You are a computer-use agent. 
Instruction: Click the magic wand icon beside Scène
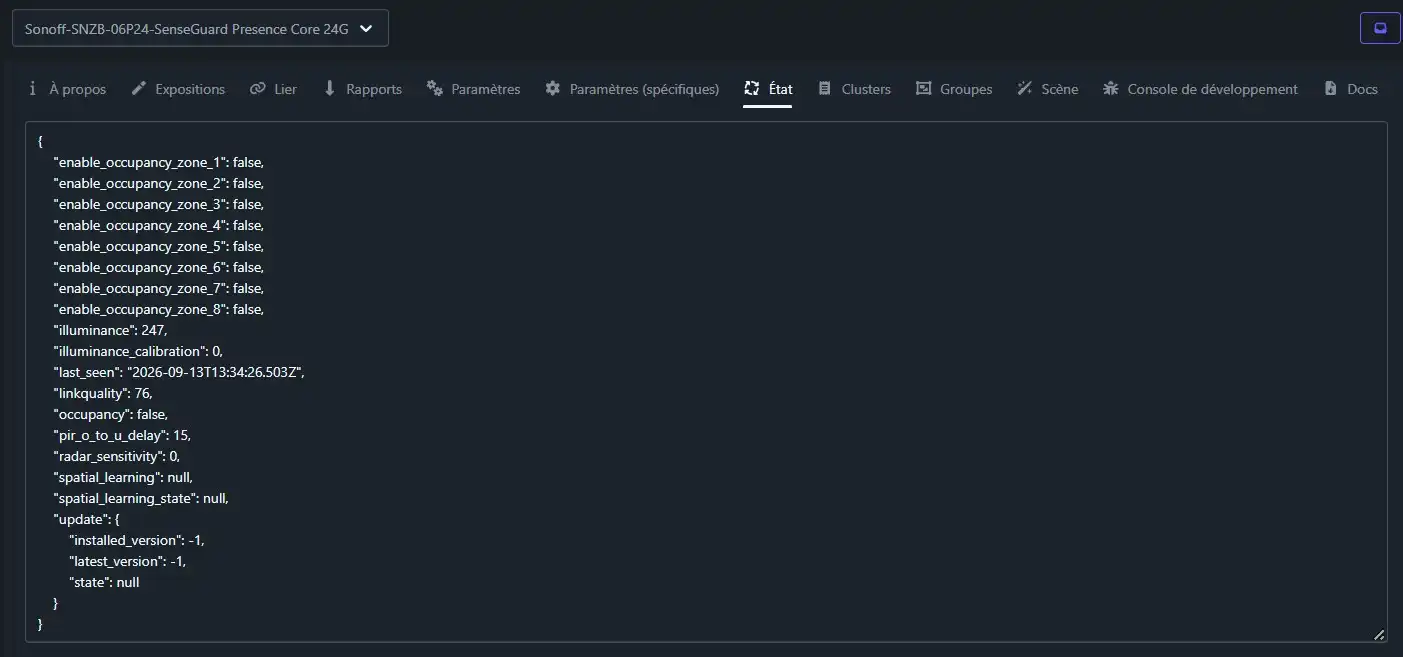coord(1025,89)
